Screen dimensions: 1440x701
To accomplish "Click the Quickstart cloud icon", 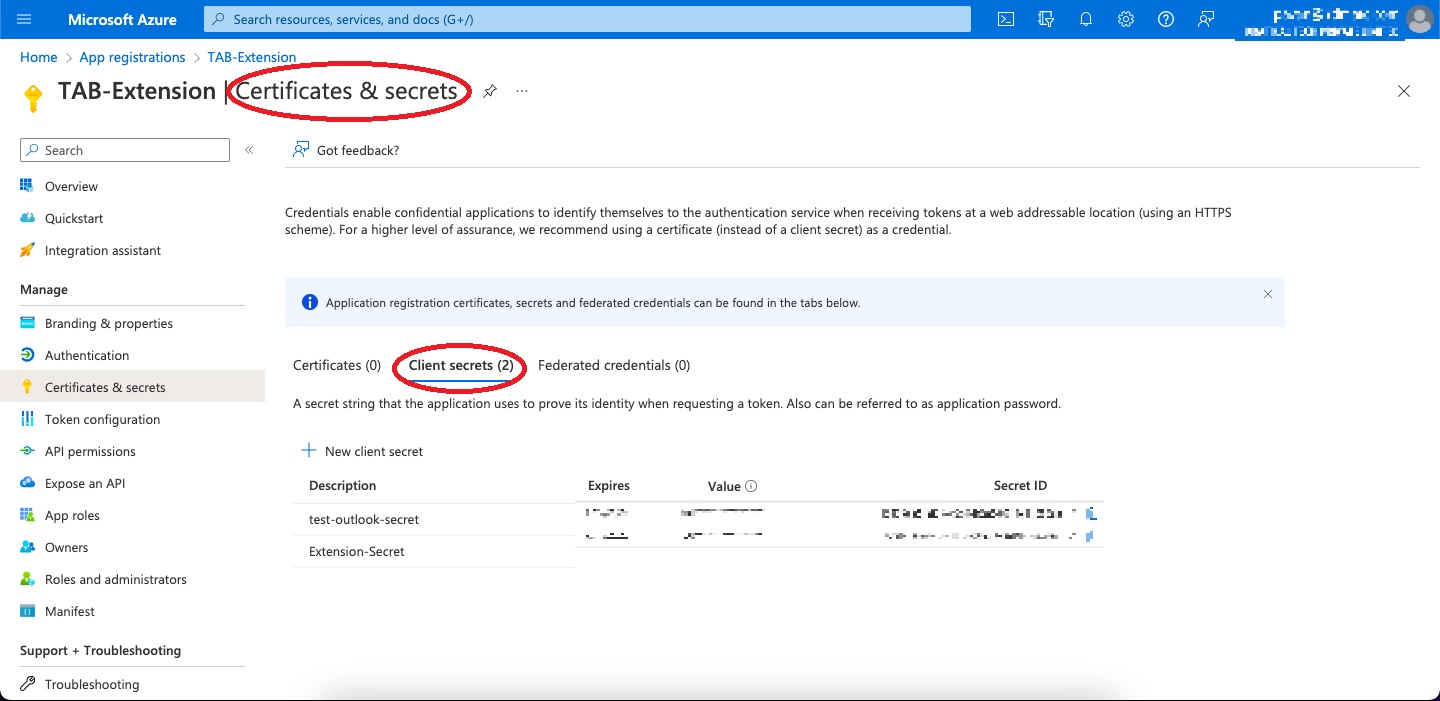I will [27, 218].
